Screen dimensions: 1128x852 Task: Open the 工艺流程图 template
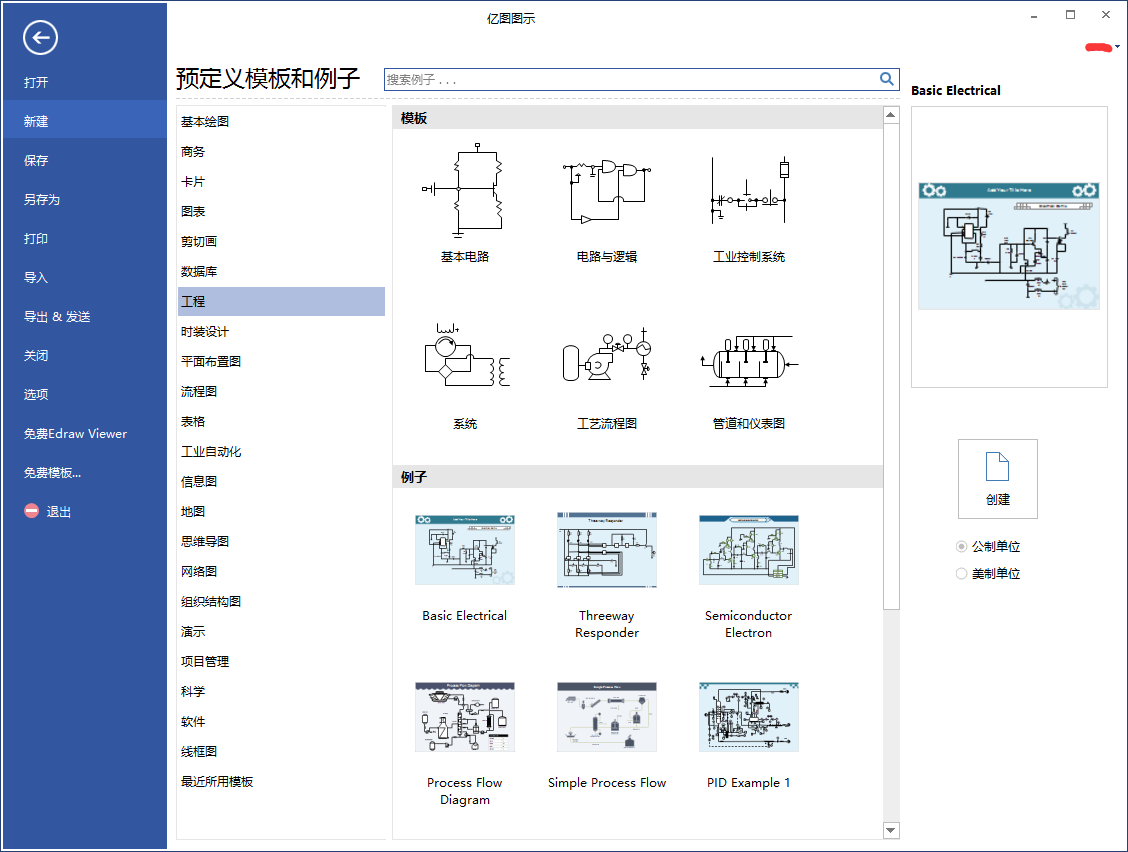tap(606, 358)
